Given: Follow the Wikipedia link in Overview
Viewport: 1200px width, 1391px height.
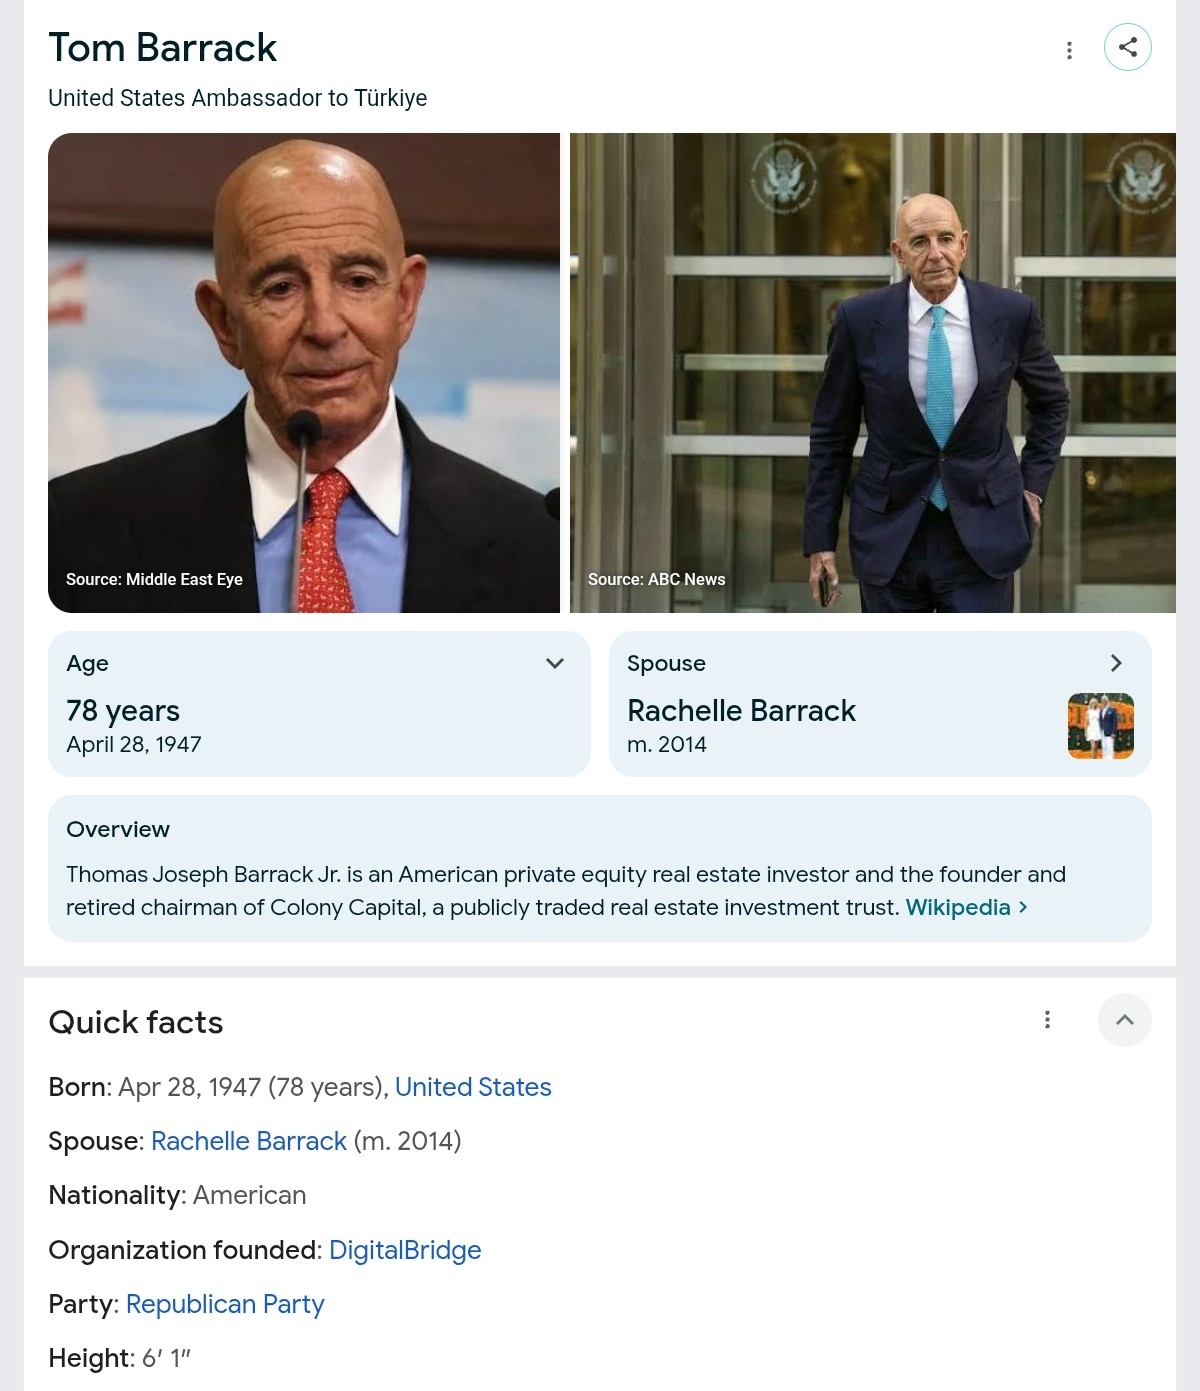Looking at the screenshot, I should click(957, 907).
